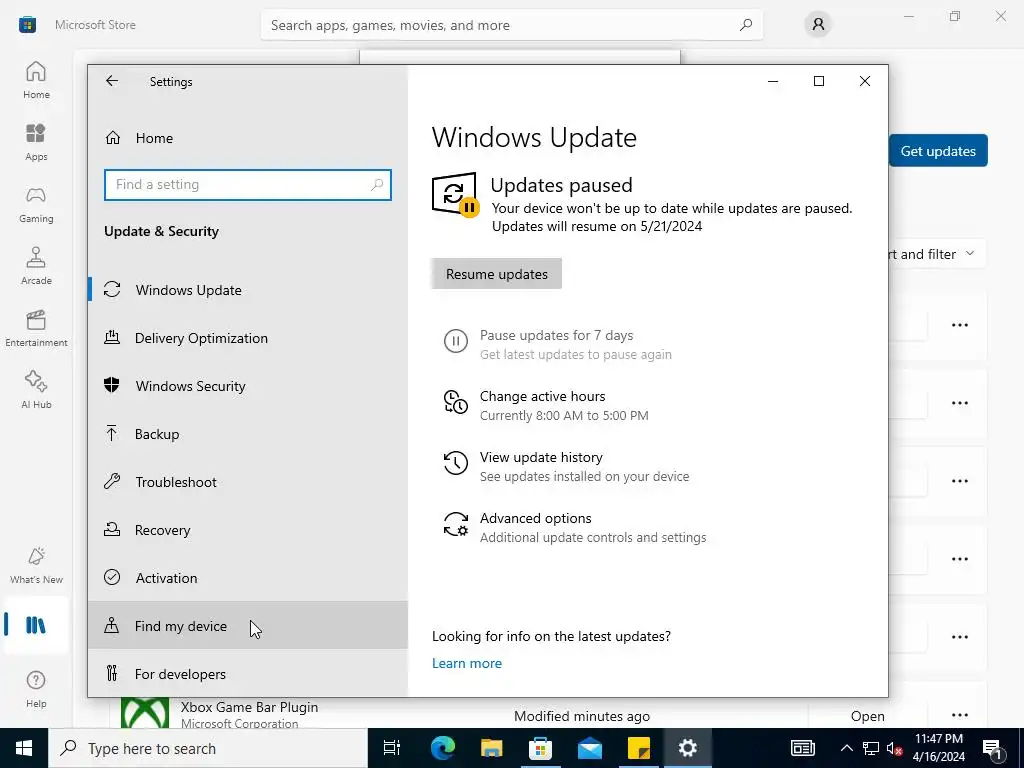Click Open for Xbox Game Bar Plugin
This screenshot has width=1024, height=768.
pyautogui.click(x=867, y=716)
